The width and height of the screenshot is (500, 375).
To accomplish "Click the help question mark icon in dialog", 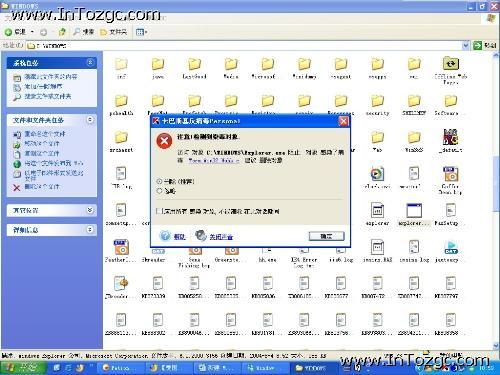I will pos(165,236).
